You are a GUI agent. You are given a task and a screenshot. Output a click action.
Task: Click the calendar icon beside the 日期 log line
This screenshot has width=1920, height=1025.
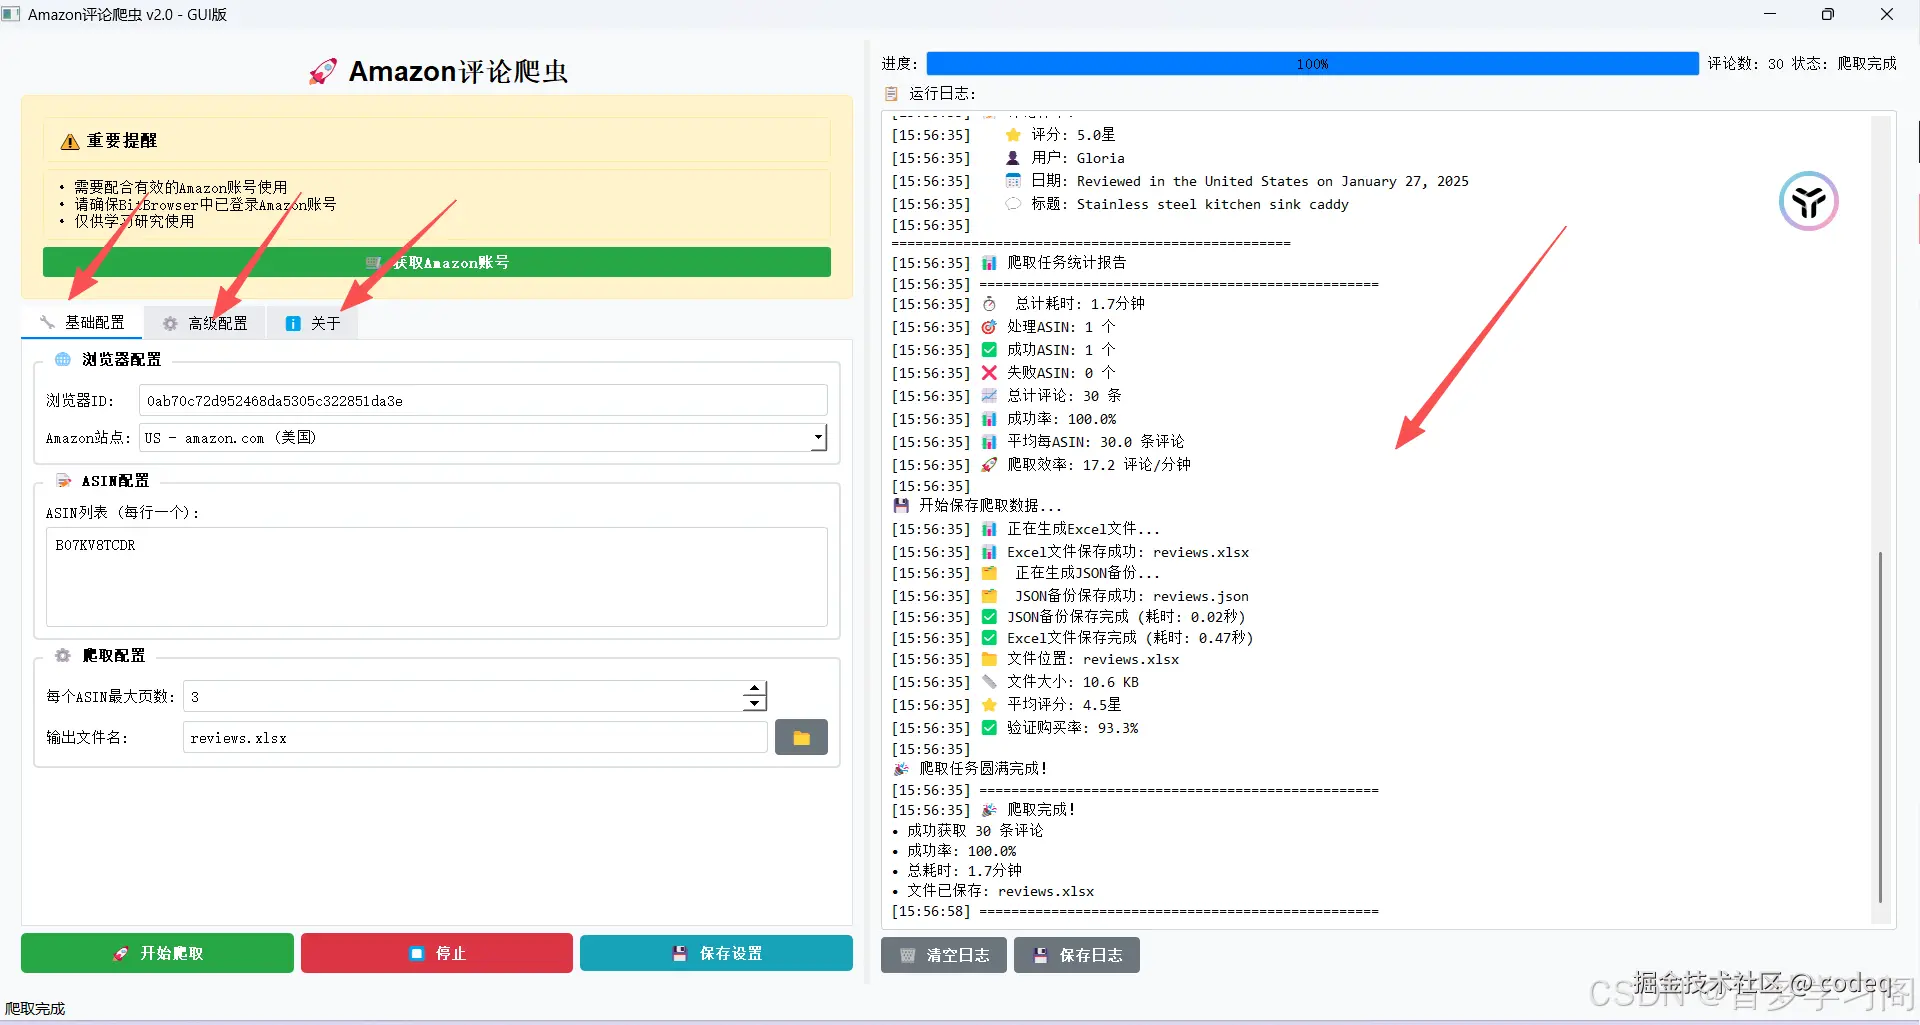[1013, 181]
